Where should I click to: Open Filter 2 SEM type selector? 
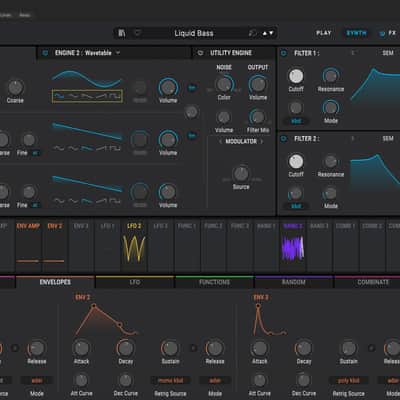tap(388, 138)
